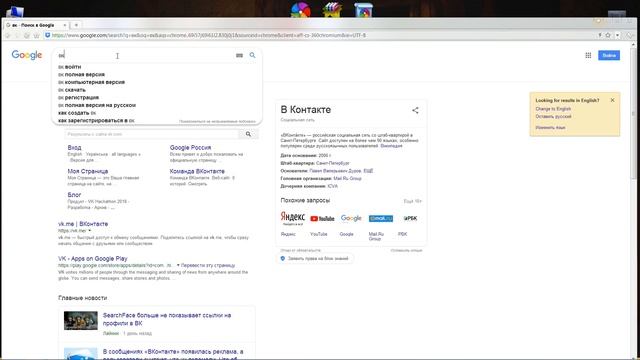The width and height of the screenshot is (640, 360).
Task: Click the shield icon left of the URL
Action: [48, 36]
